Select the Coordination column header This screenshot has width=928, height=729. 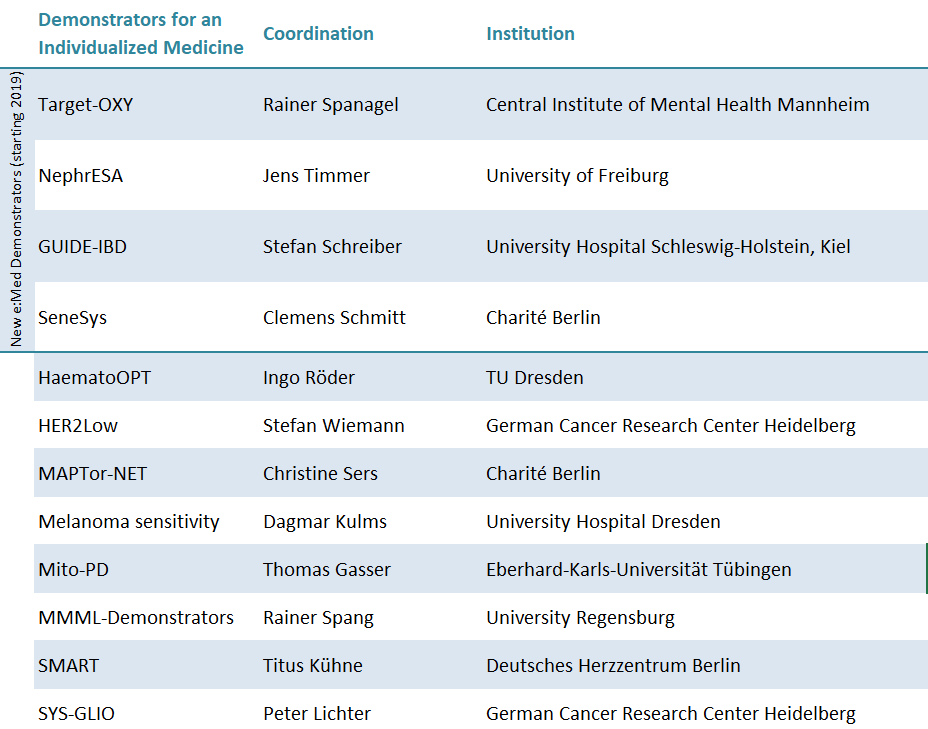(x=318, y=34)
